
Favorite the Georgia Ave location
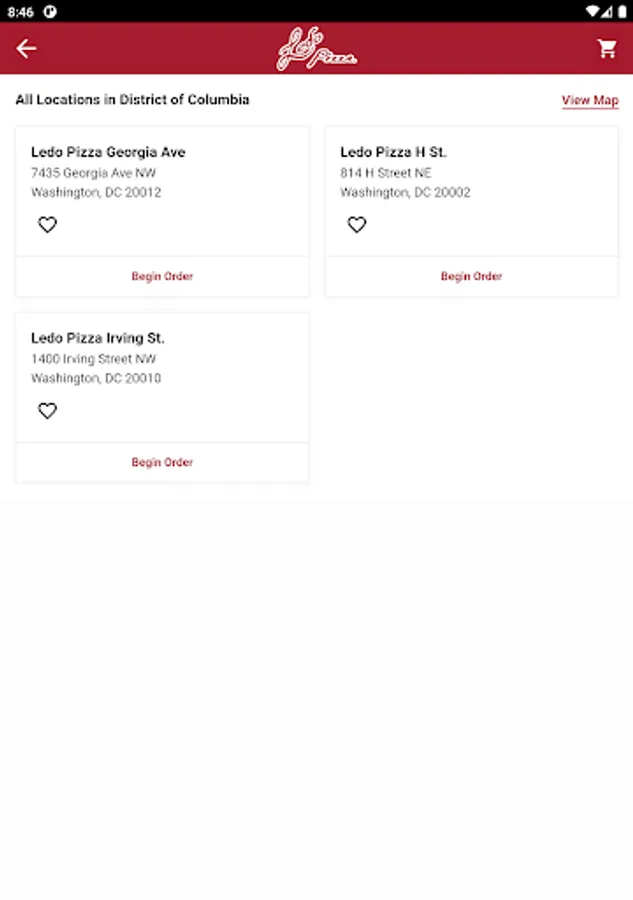[47, 225]
